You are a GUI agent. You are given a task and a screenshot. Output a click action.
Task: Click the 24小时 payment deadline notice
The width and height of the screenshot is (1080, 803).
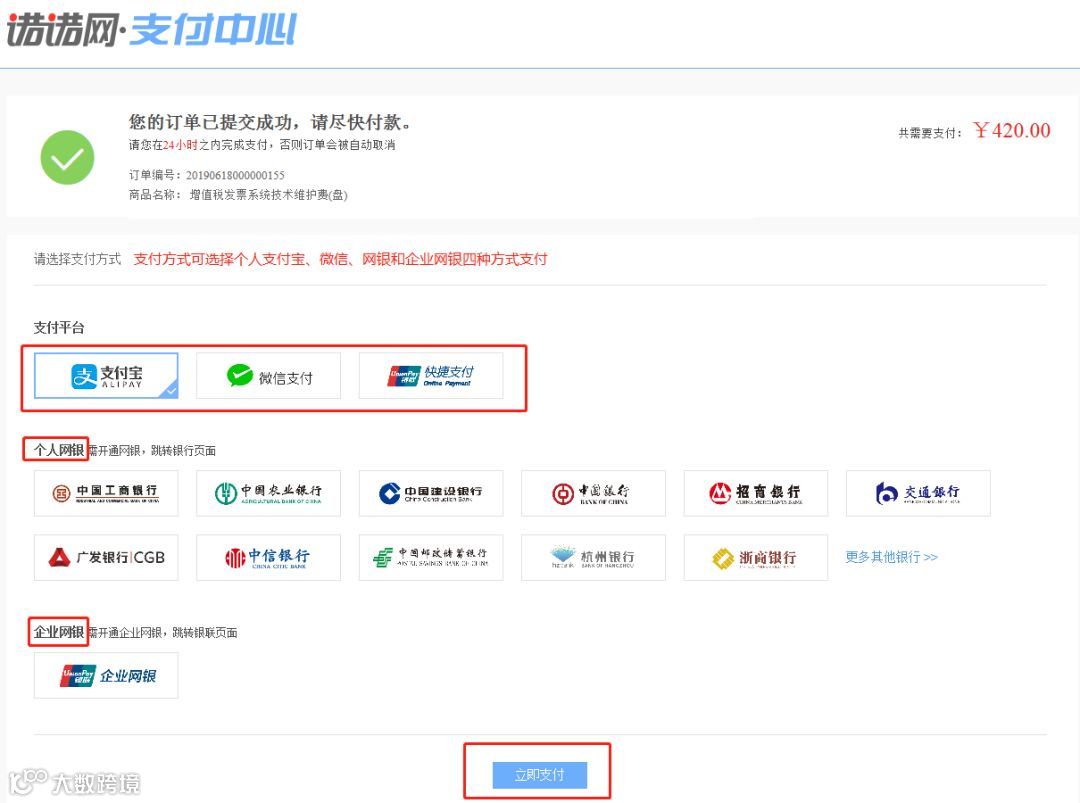(x=262, y=145)
